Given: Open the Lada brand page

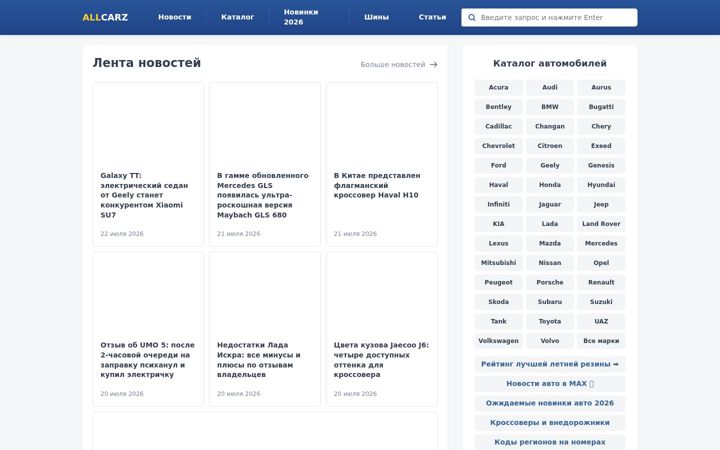Looking at the screenshot, I should (x=550, y=224).
